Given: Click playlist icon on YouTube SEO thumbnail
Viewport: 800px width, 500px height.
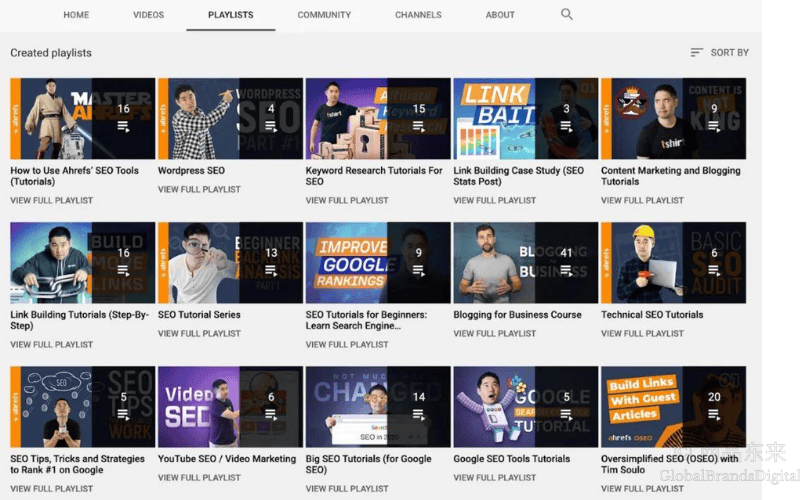Looking at the screenshot, I should point(271,415).
